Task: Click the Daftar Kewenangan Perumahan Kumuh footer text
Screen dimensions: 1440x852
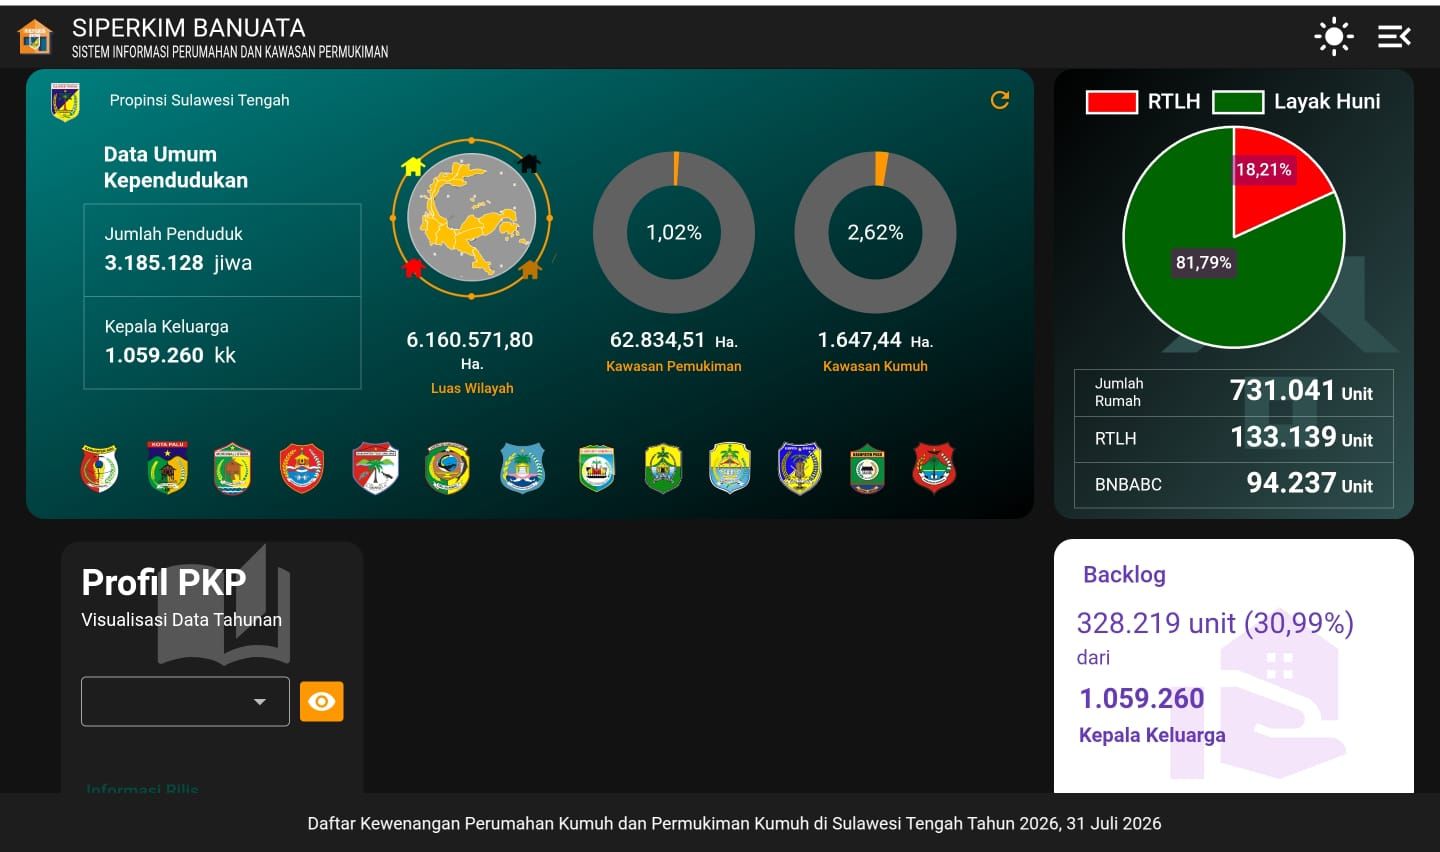Action: coord(734,824)
